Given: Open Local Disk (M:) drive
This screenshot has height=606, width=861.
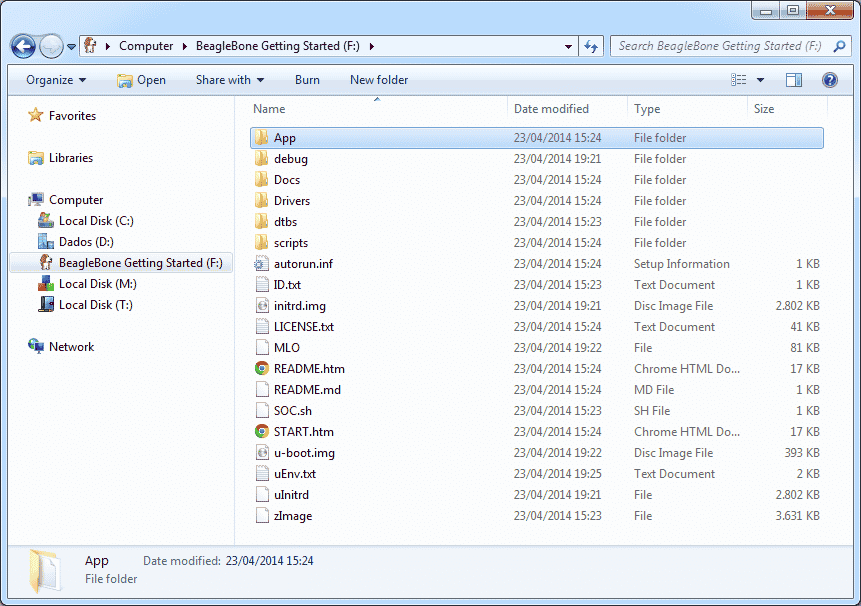Looking at the screenshot, I should [x=98, y=284].
